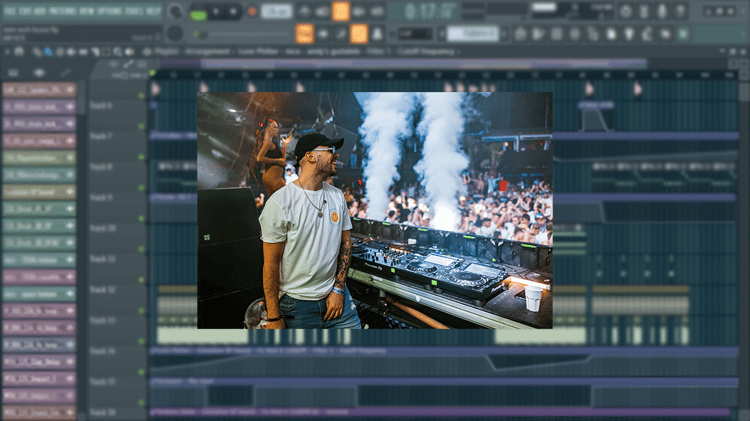750x421 pixels.
Task: Click the Play button in the transport
Action: (216, 11)
